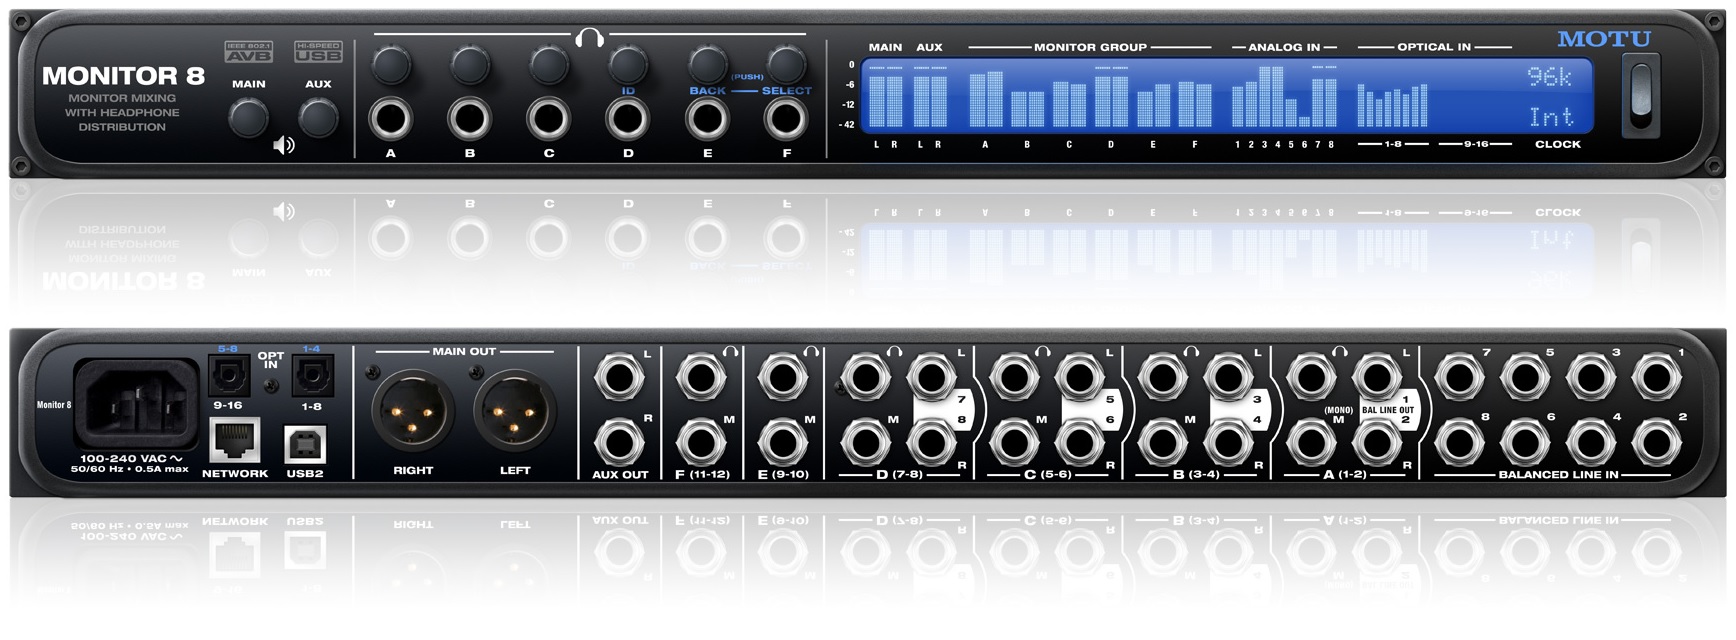
Task: Click the group C line out 6 jack
Action: [x=1079, y=443]
